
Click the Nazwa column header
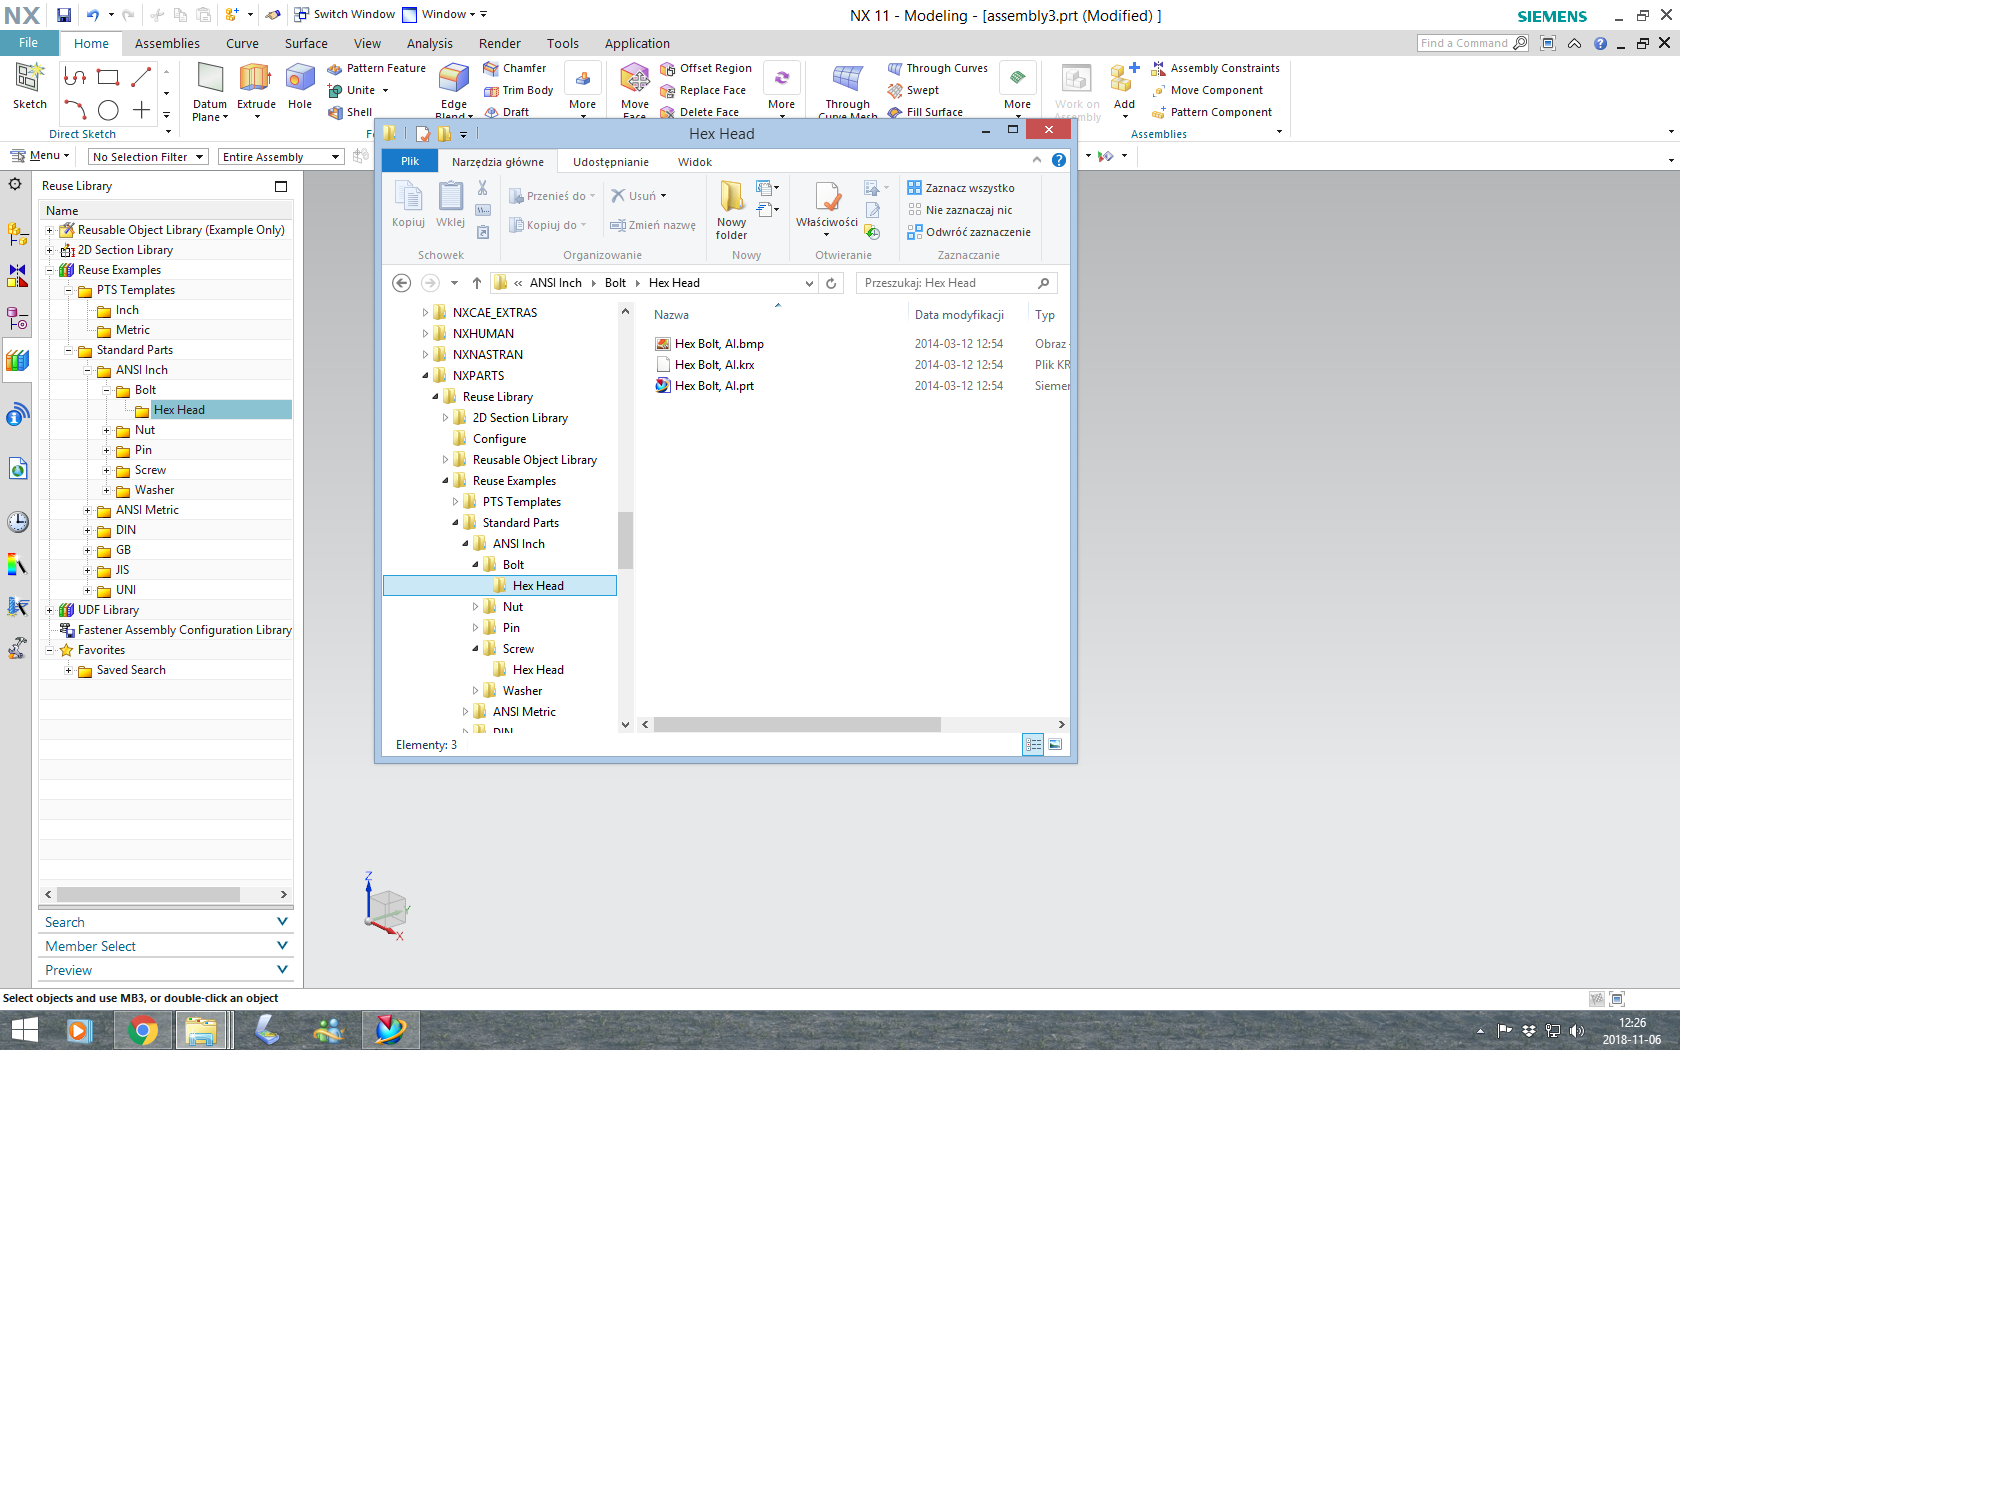click(672, 315)
